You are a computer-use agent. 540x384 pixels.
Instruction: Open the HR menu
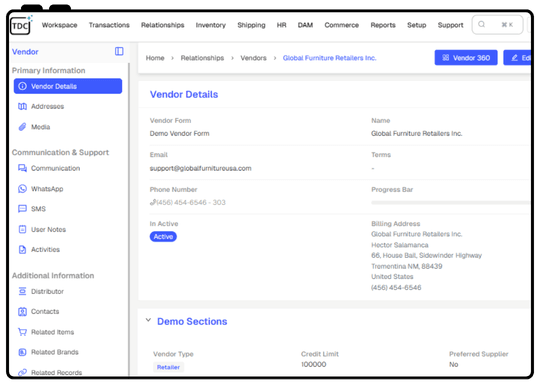[282, 25]
